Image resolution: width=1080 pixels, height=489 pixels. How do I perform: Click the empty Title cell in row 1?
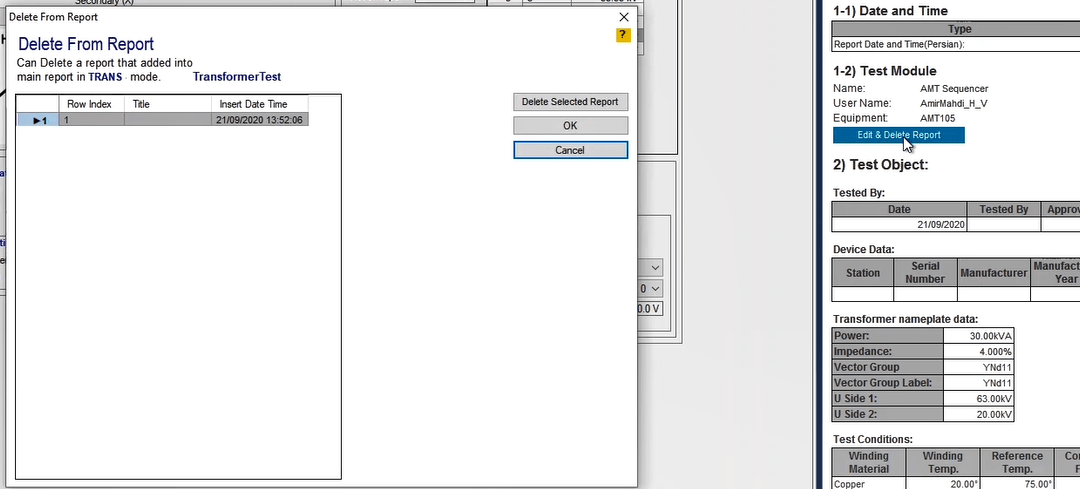point(166,120)
